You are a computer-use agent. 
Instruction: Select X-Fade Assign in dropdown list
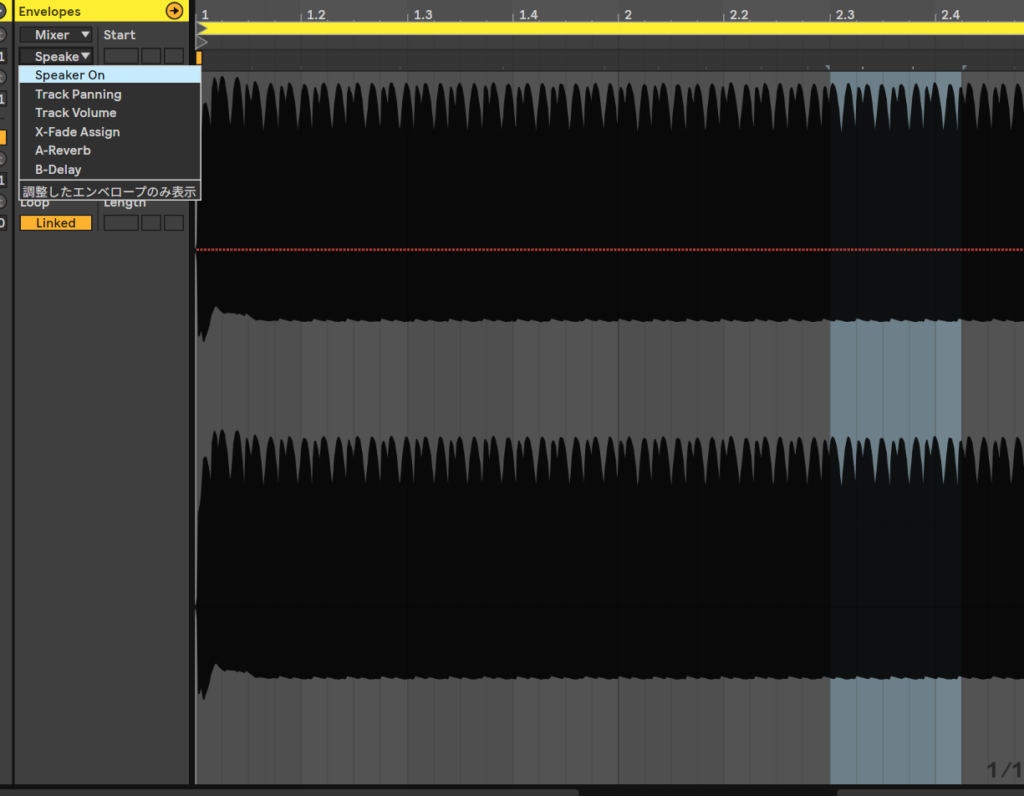(77, 132)
